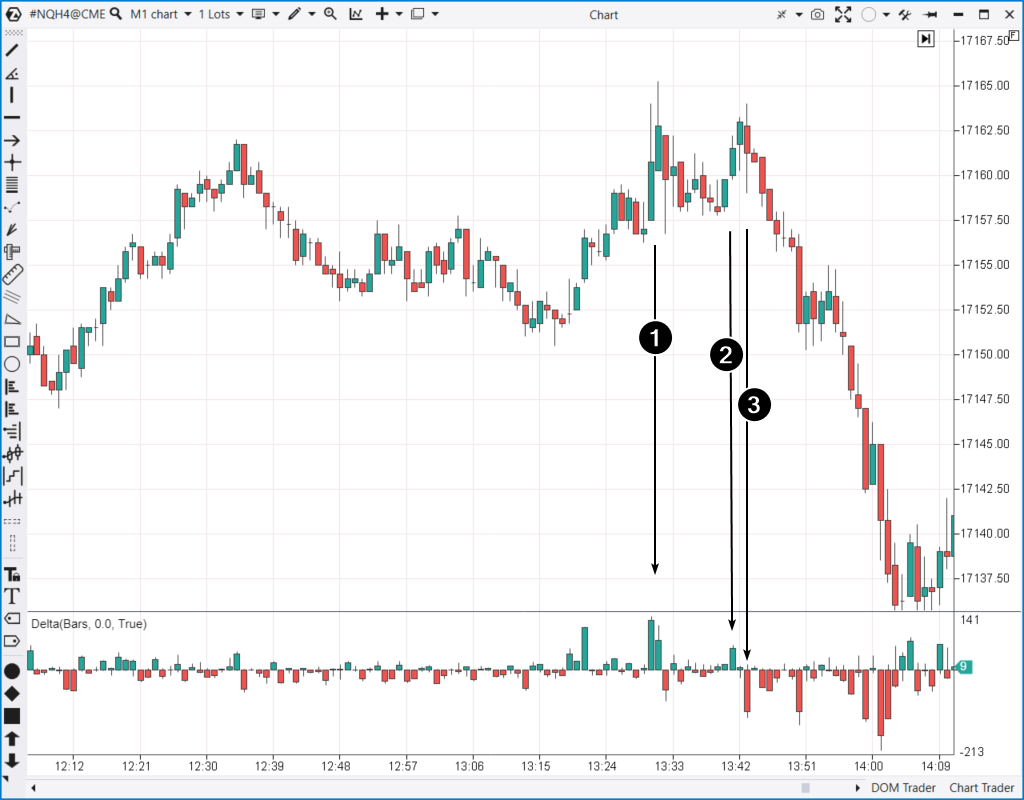Viewport: 1024px width, 800px height.
Task: Open the indicators chart icon
Action: tap(356, 14)
